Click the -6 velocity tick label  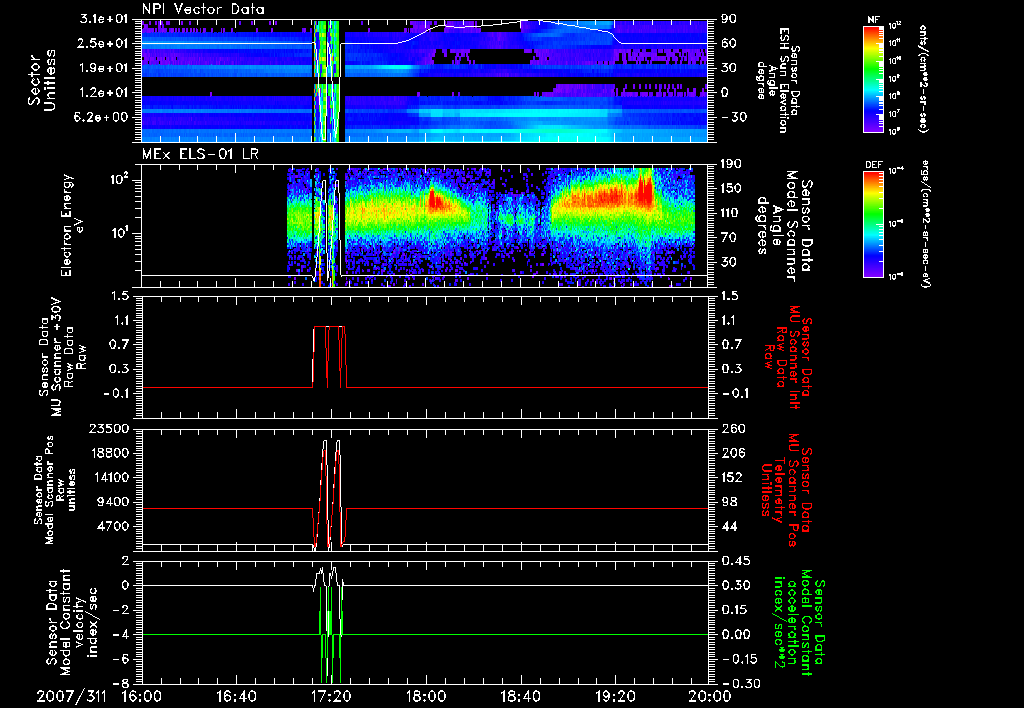pos(121,659)
